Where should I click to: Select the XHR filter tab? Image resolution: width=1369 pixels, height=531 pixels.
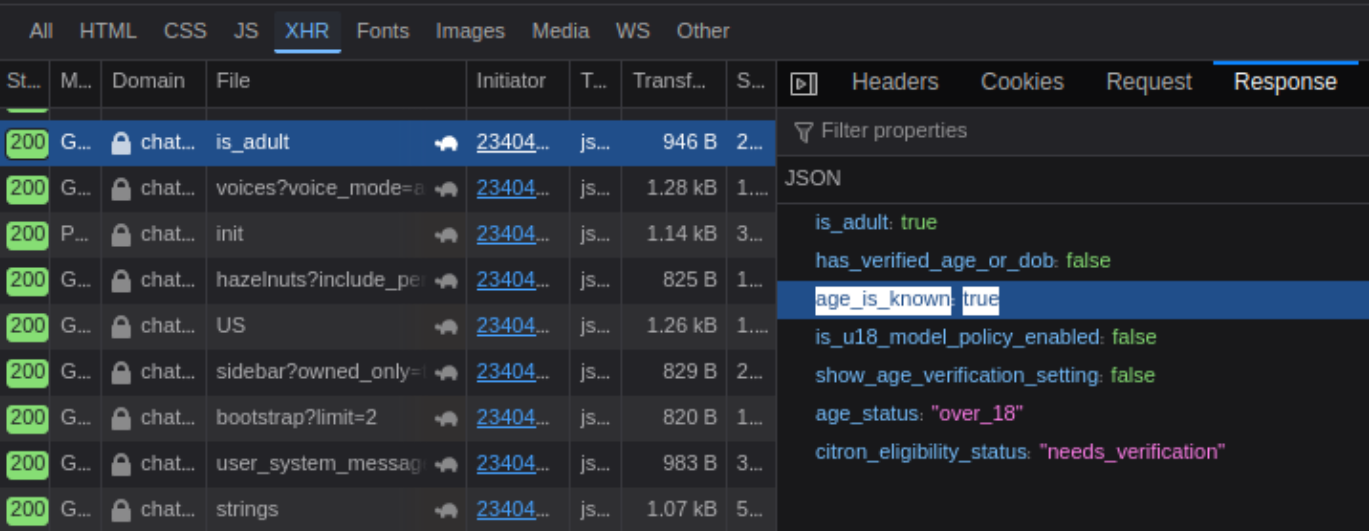tap(307, 31)
